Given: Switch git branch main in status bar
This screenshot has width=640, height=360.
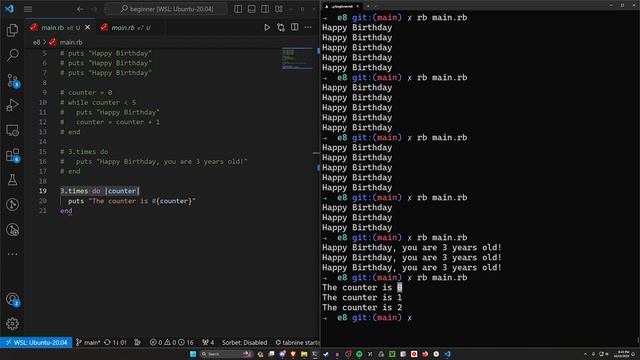Looking at the screenshot, I should click(88, 342).
